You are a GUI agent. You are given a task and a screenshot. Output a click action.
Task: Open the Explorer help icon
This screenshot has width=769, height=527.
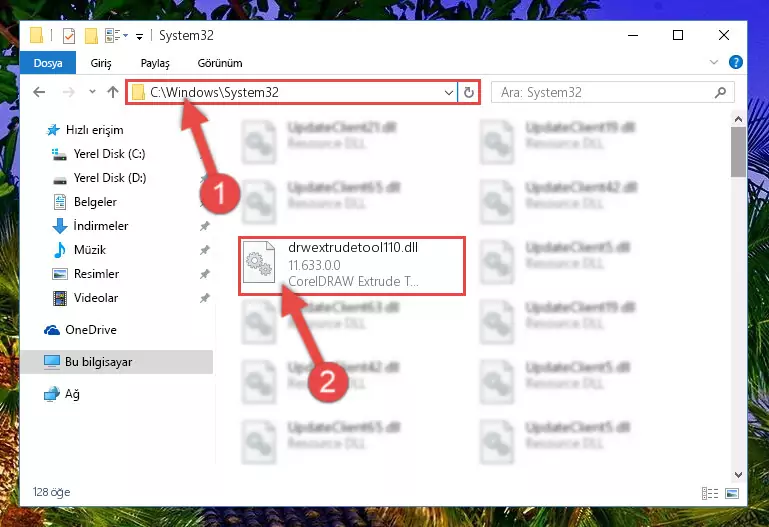pos(735,62)
